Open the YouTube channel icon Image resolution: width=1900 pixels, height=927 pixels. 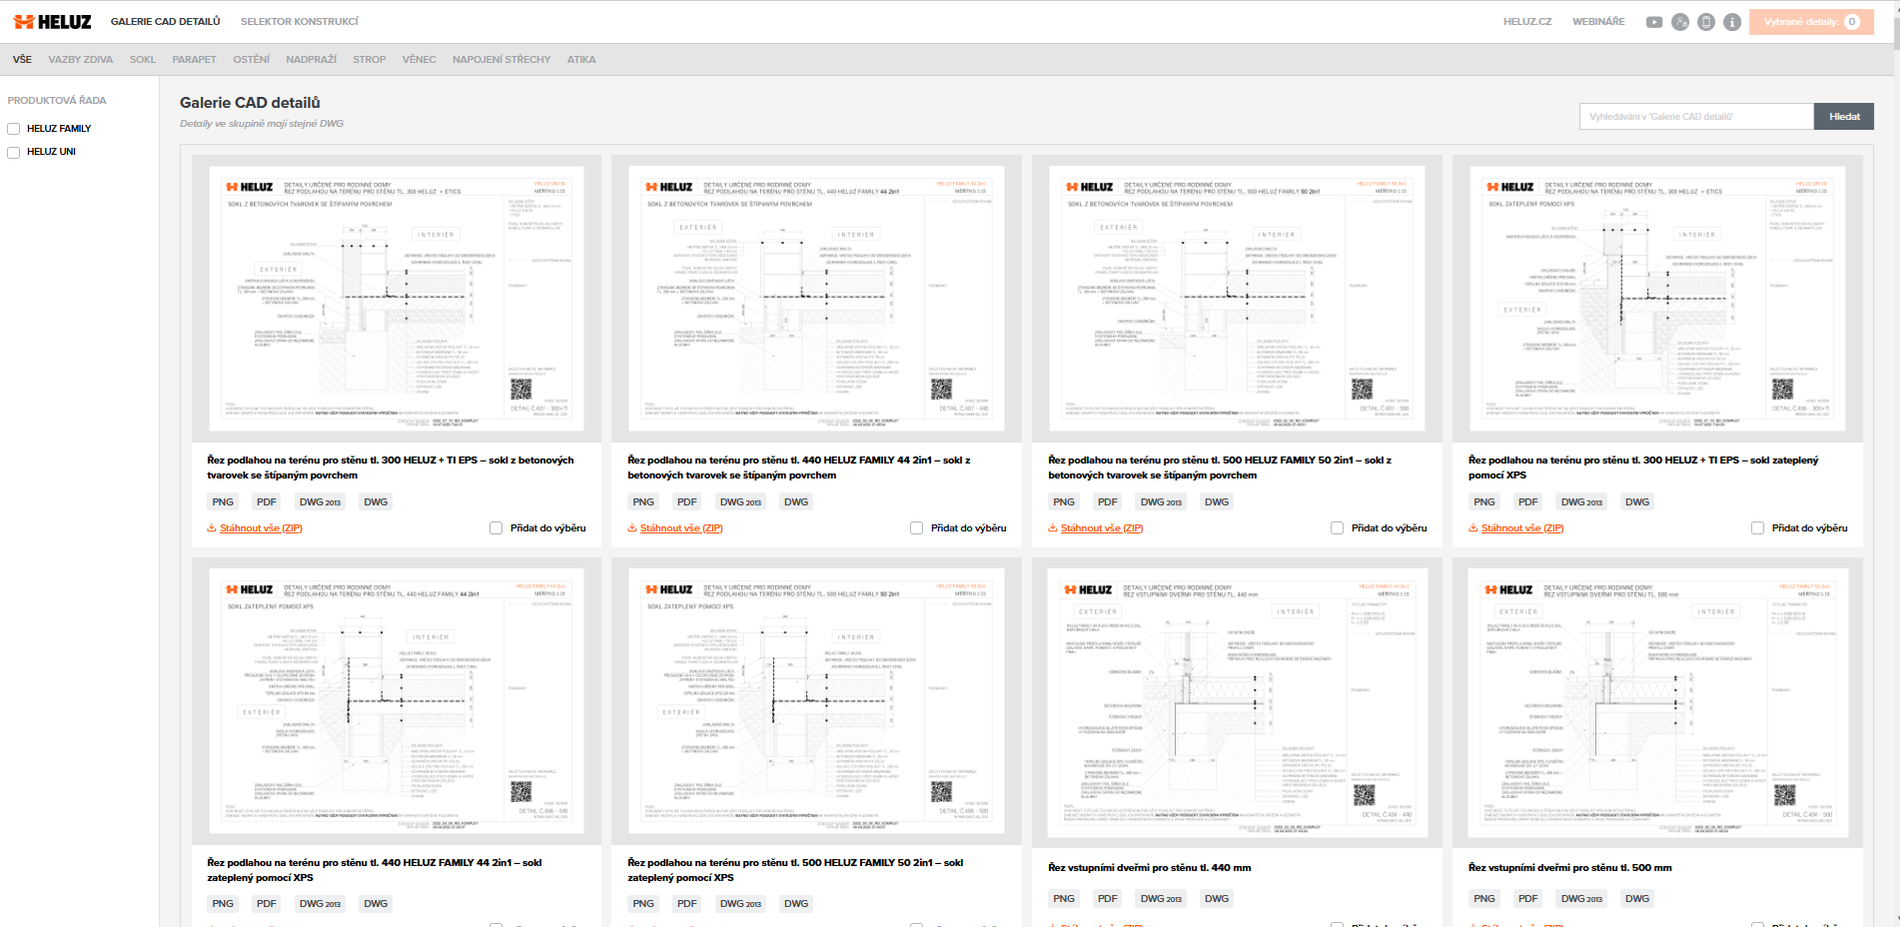(1654, 22)
